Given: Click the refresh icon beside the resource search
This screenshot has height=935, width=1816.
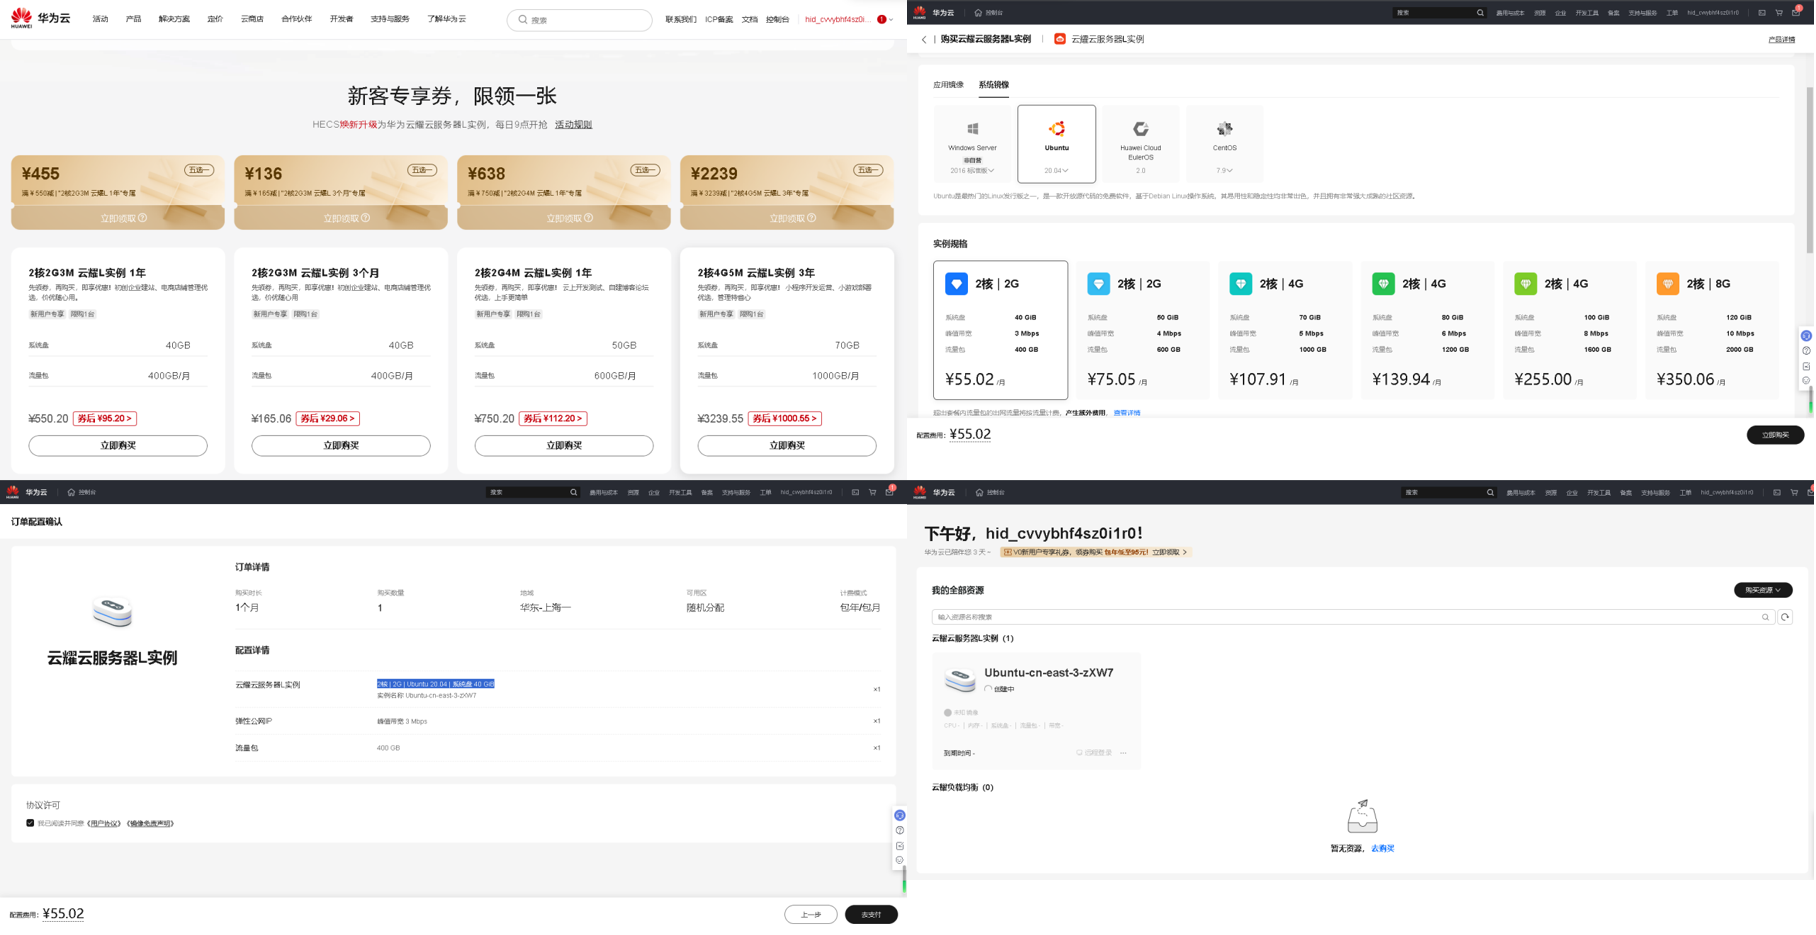Looking at the screenshot, I should (1785, 617).
